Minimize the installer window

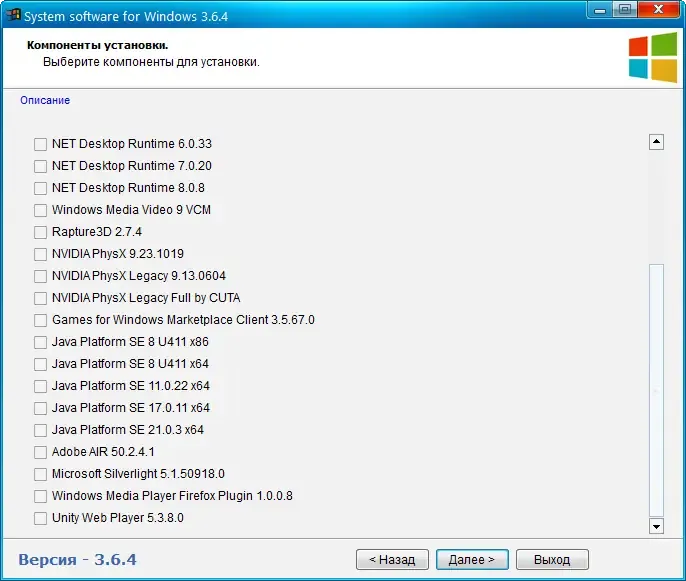tap(600, 10)
